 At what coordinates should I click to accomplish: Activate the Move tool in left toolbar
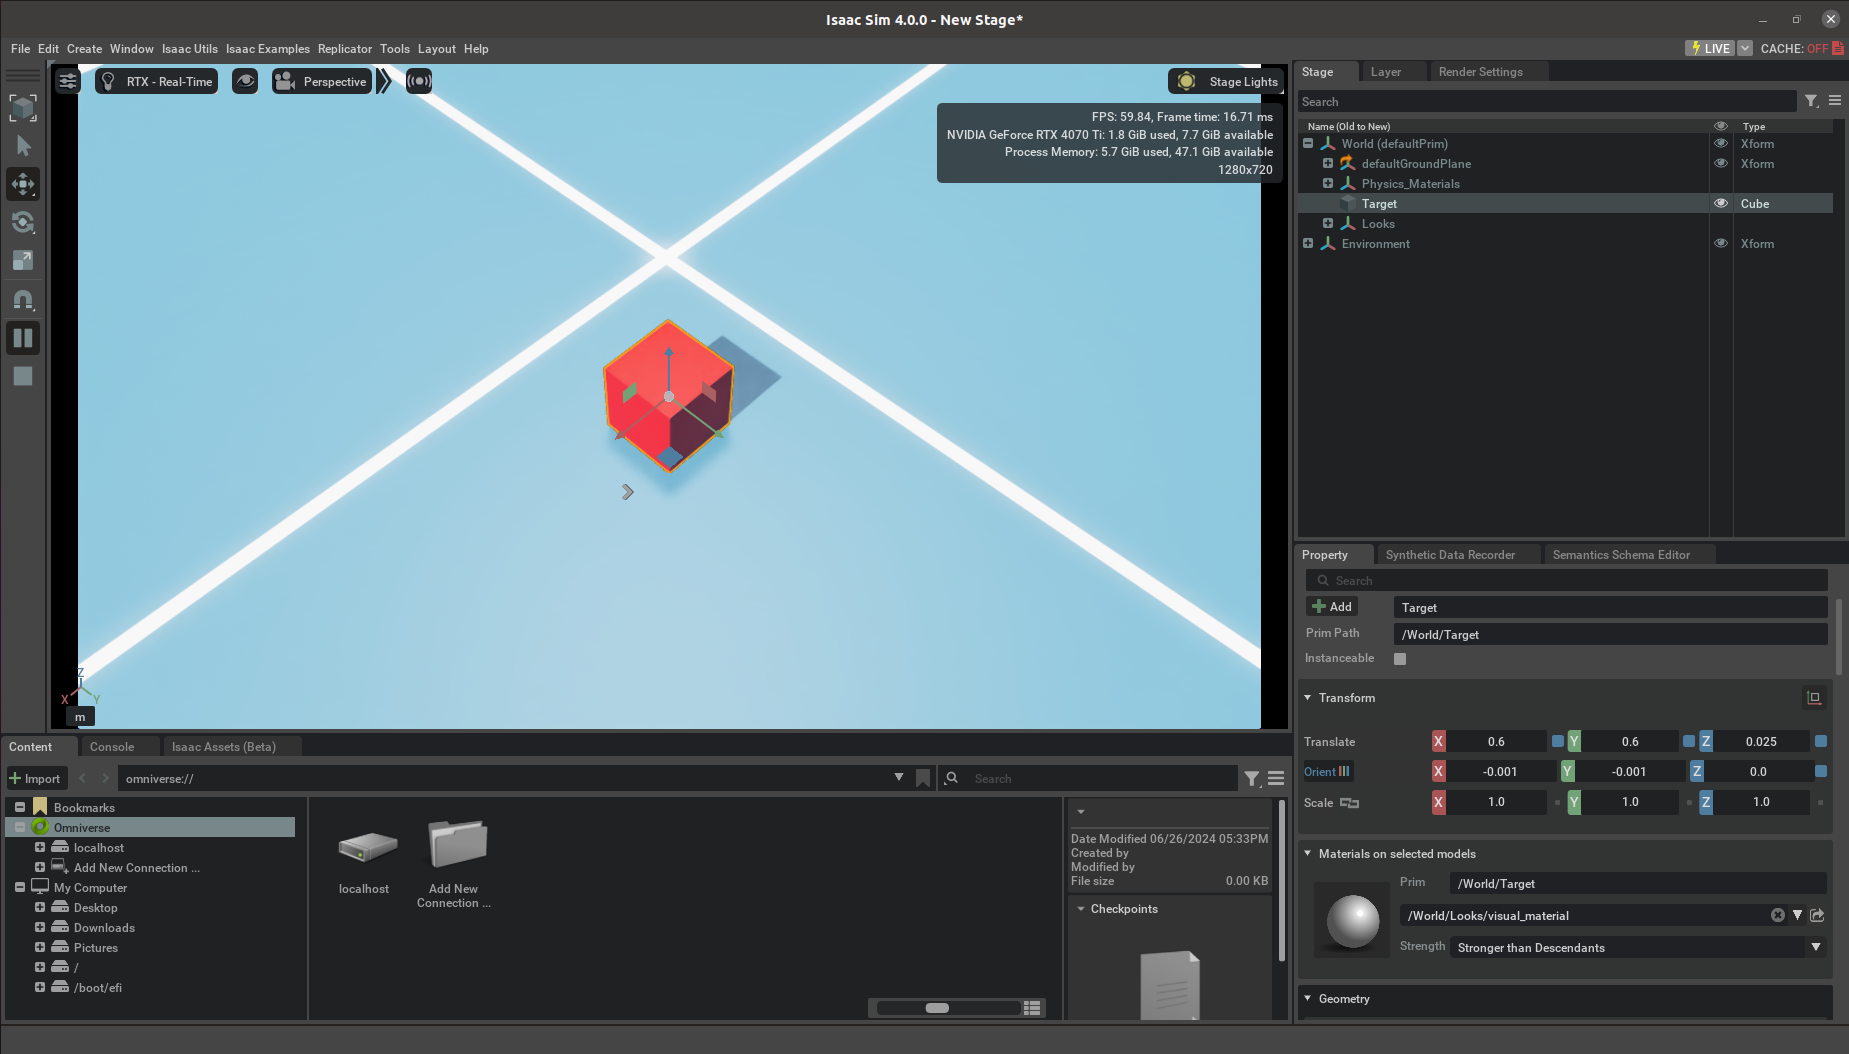coord(23,184)
